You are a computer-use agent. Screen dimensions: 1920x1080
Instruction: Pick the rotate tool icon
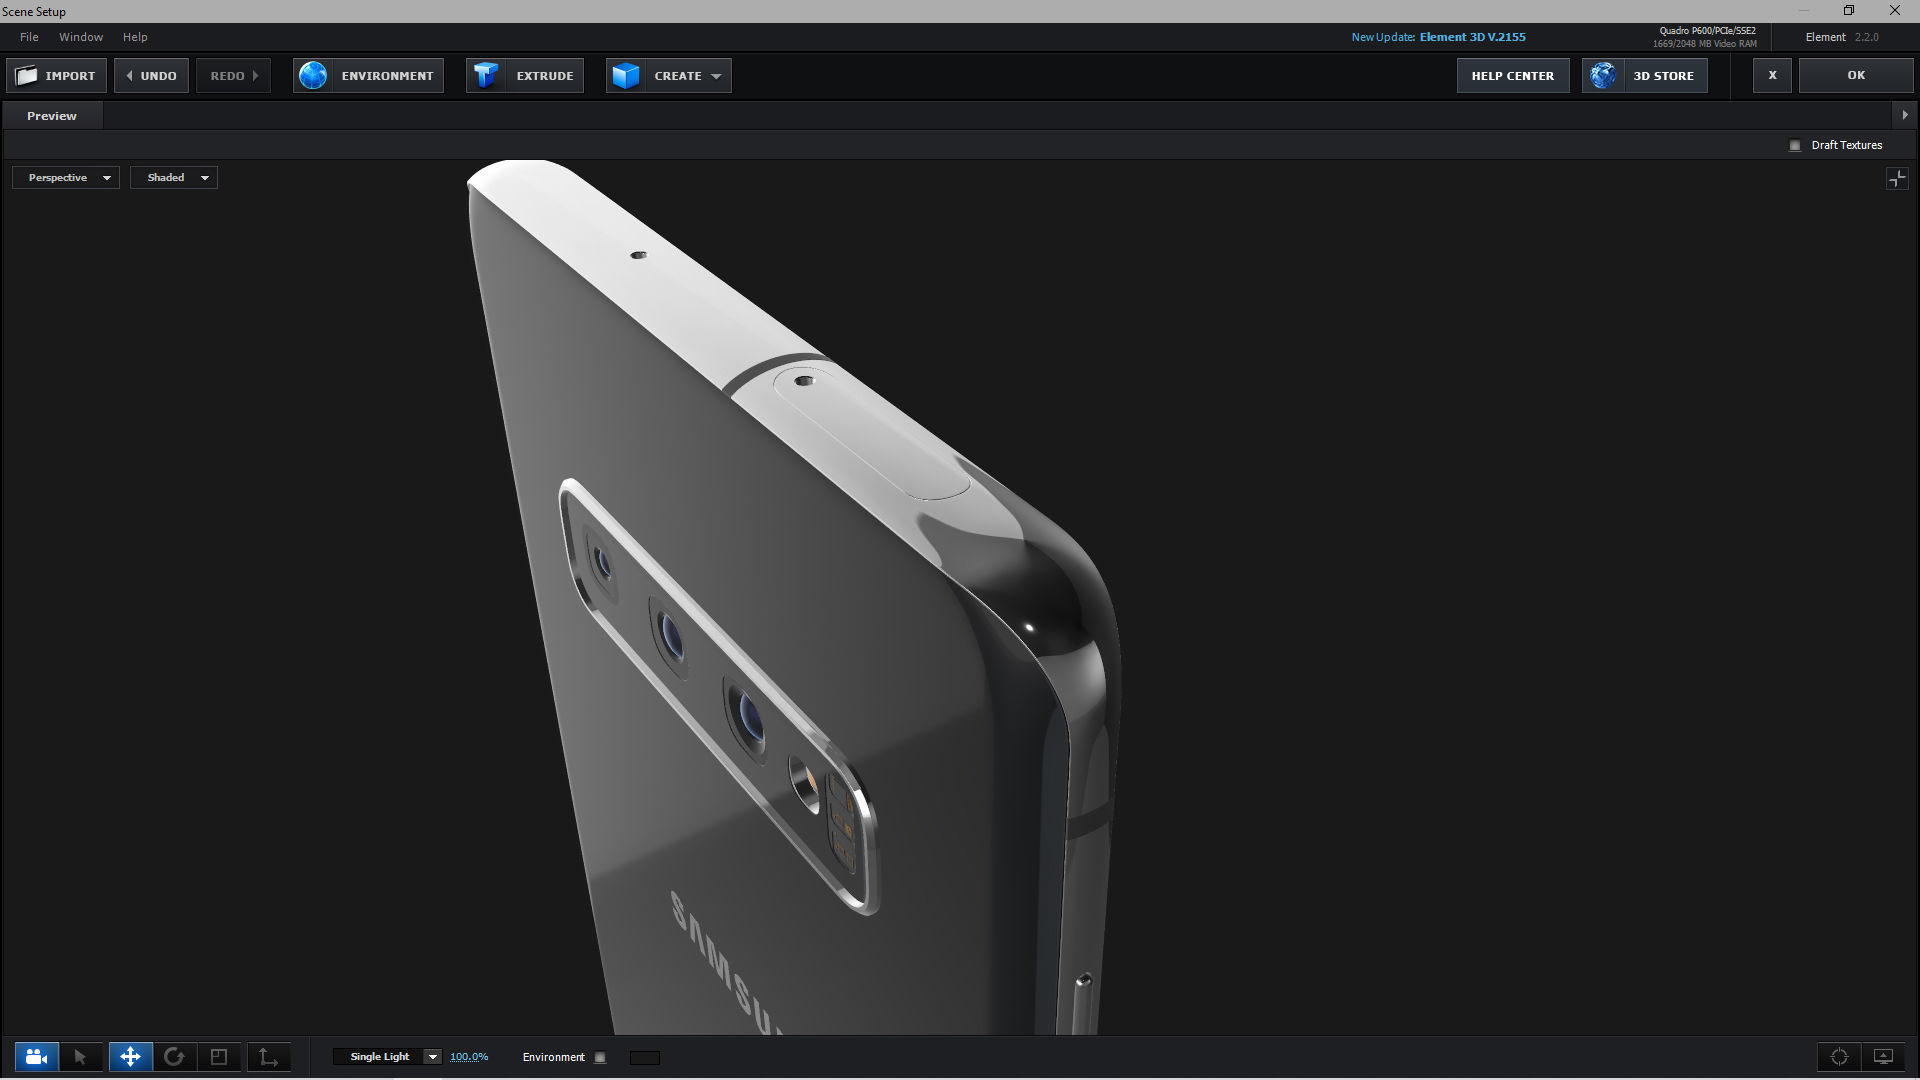coord(174,1057)
